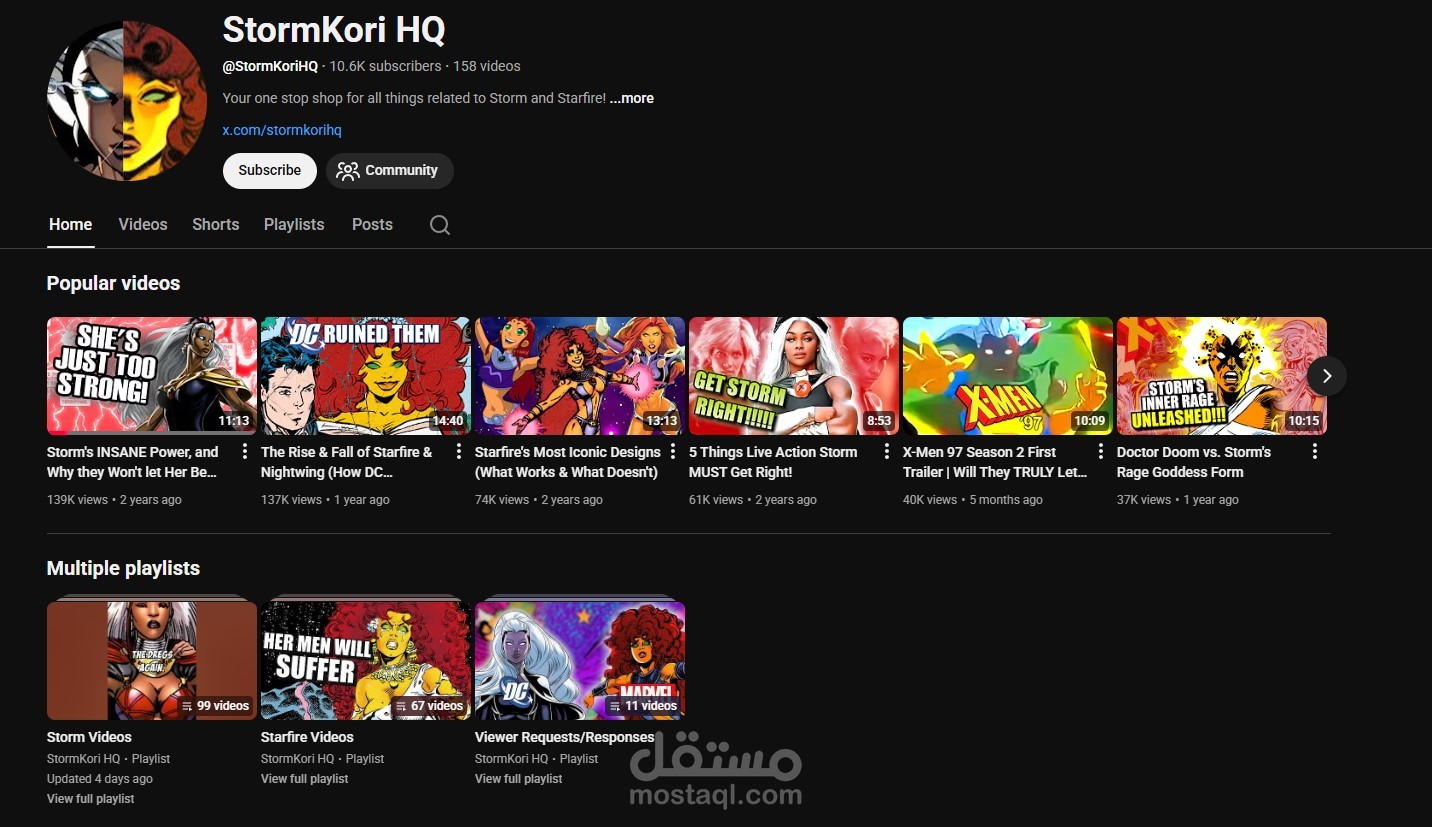
Task: Click 'StormKori HQ' channel name under Storm Videos playlist
Action: pos(83,759)
